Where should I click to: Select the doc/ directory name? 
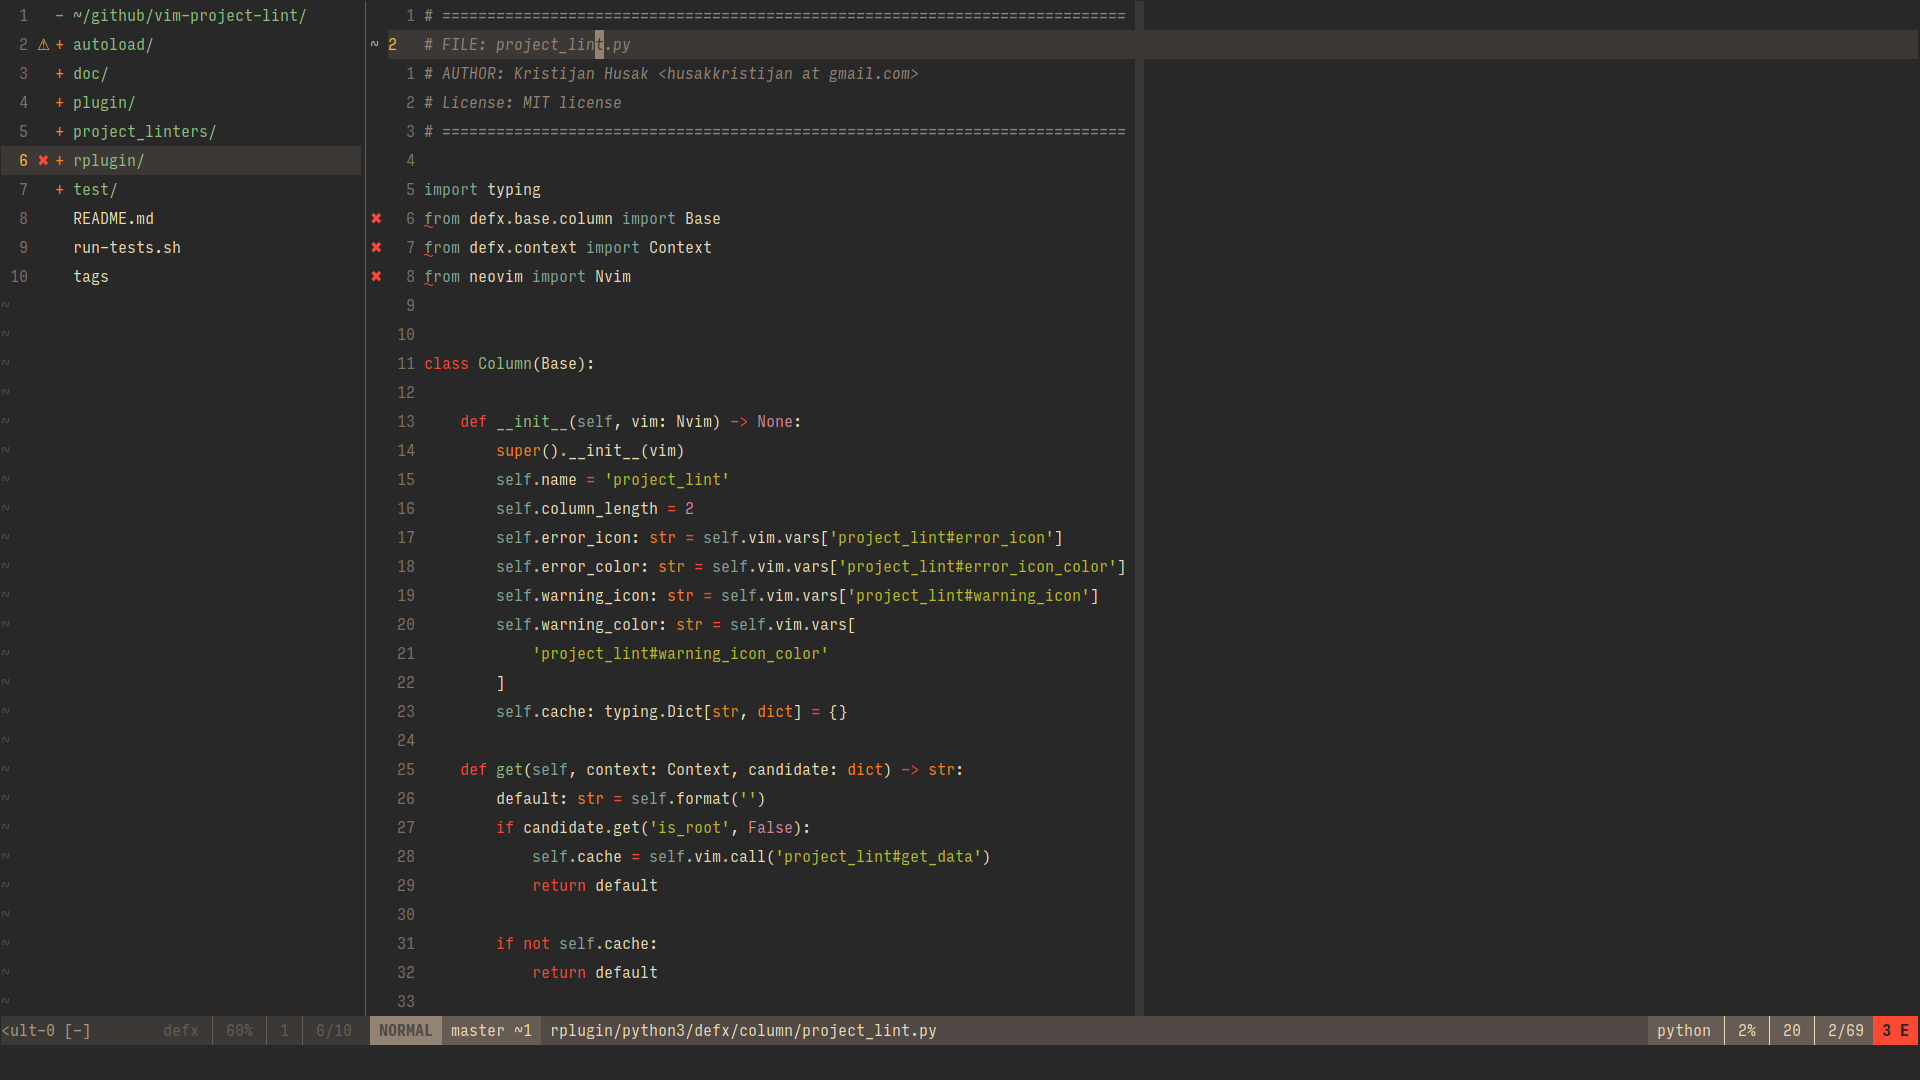click(91, 74)
